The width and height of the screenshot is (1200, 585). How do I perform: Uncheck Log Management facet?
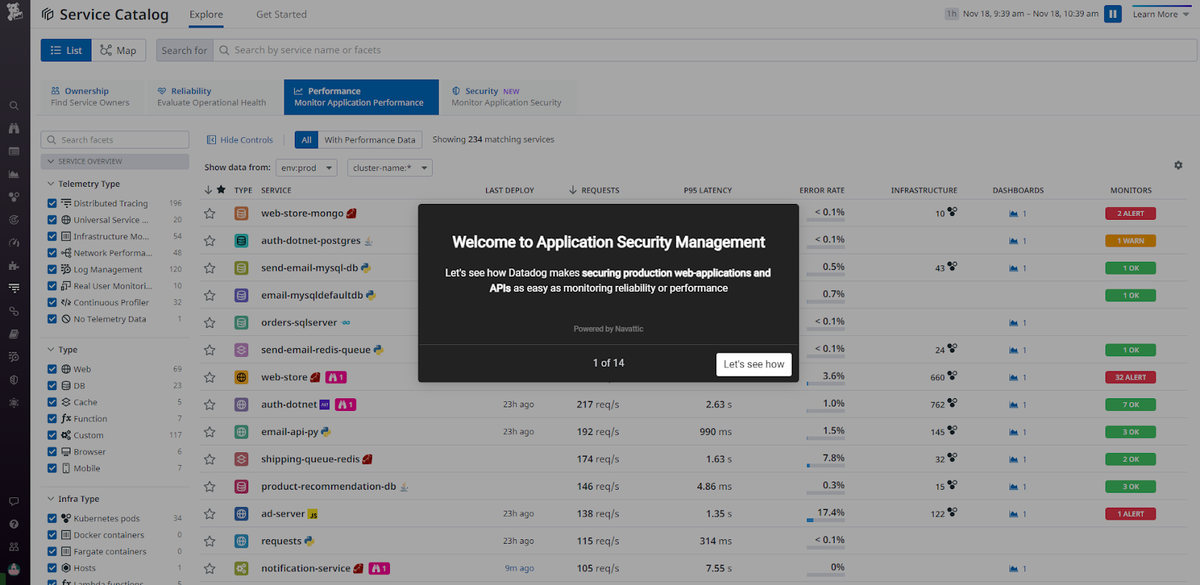point(52,270)
